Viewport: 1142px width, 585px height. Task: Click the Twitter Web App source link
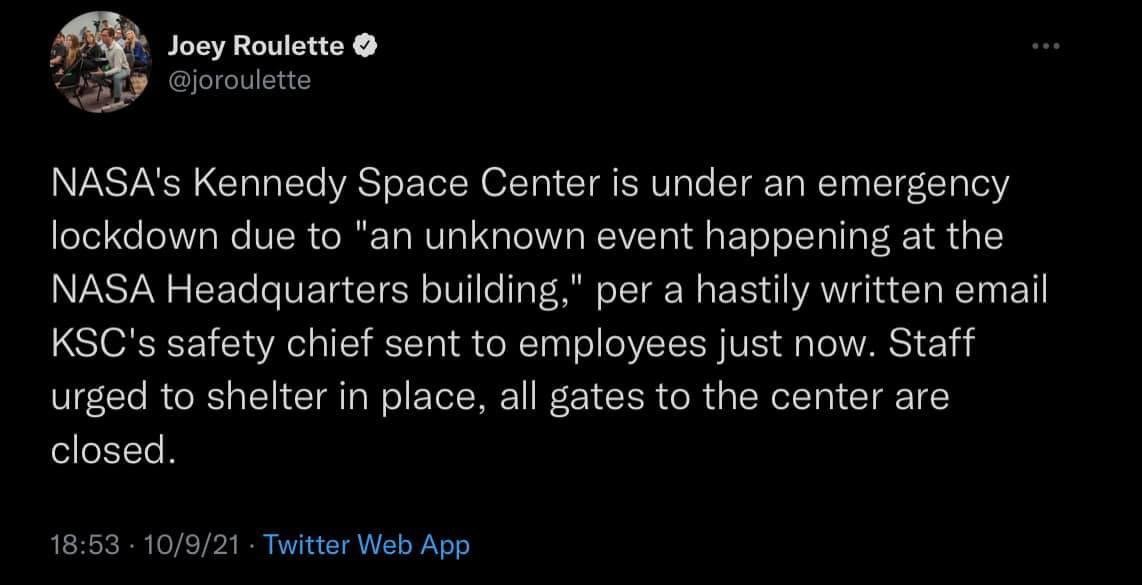[366, 545]
